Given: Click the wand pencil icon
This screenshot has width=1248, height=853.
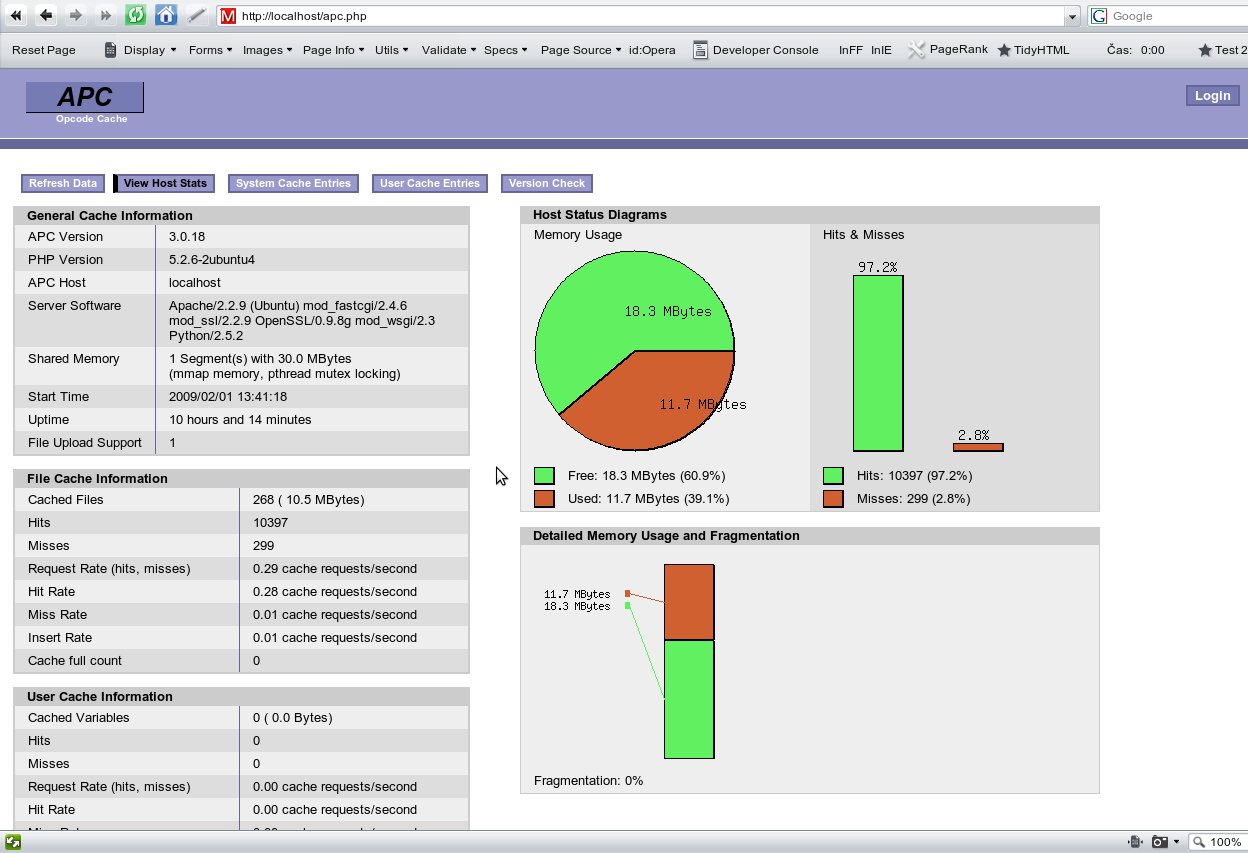Looking at the screenshot, I should (x=197, y=16).
